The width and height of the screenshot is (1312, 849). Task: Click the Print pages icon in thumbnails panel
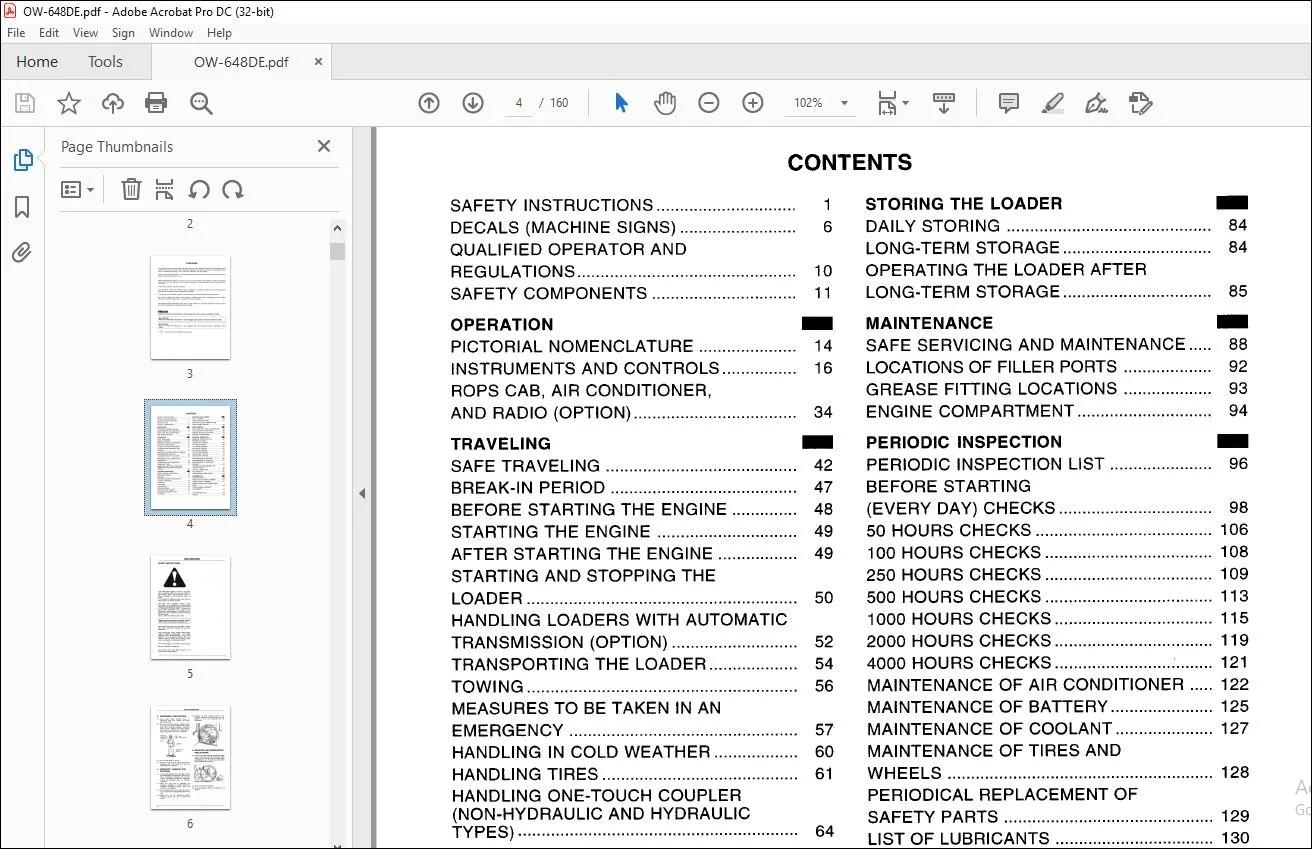click(x=165, y=189)
